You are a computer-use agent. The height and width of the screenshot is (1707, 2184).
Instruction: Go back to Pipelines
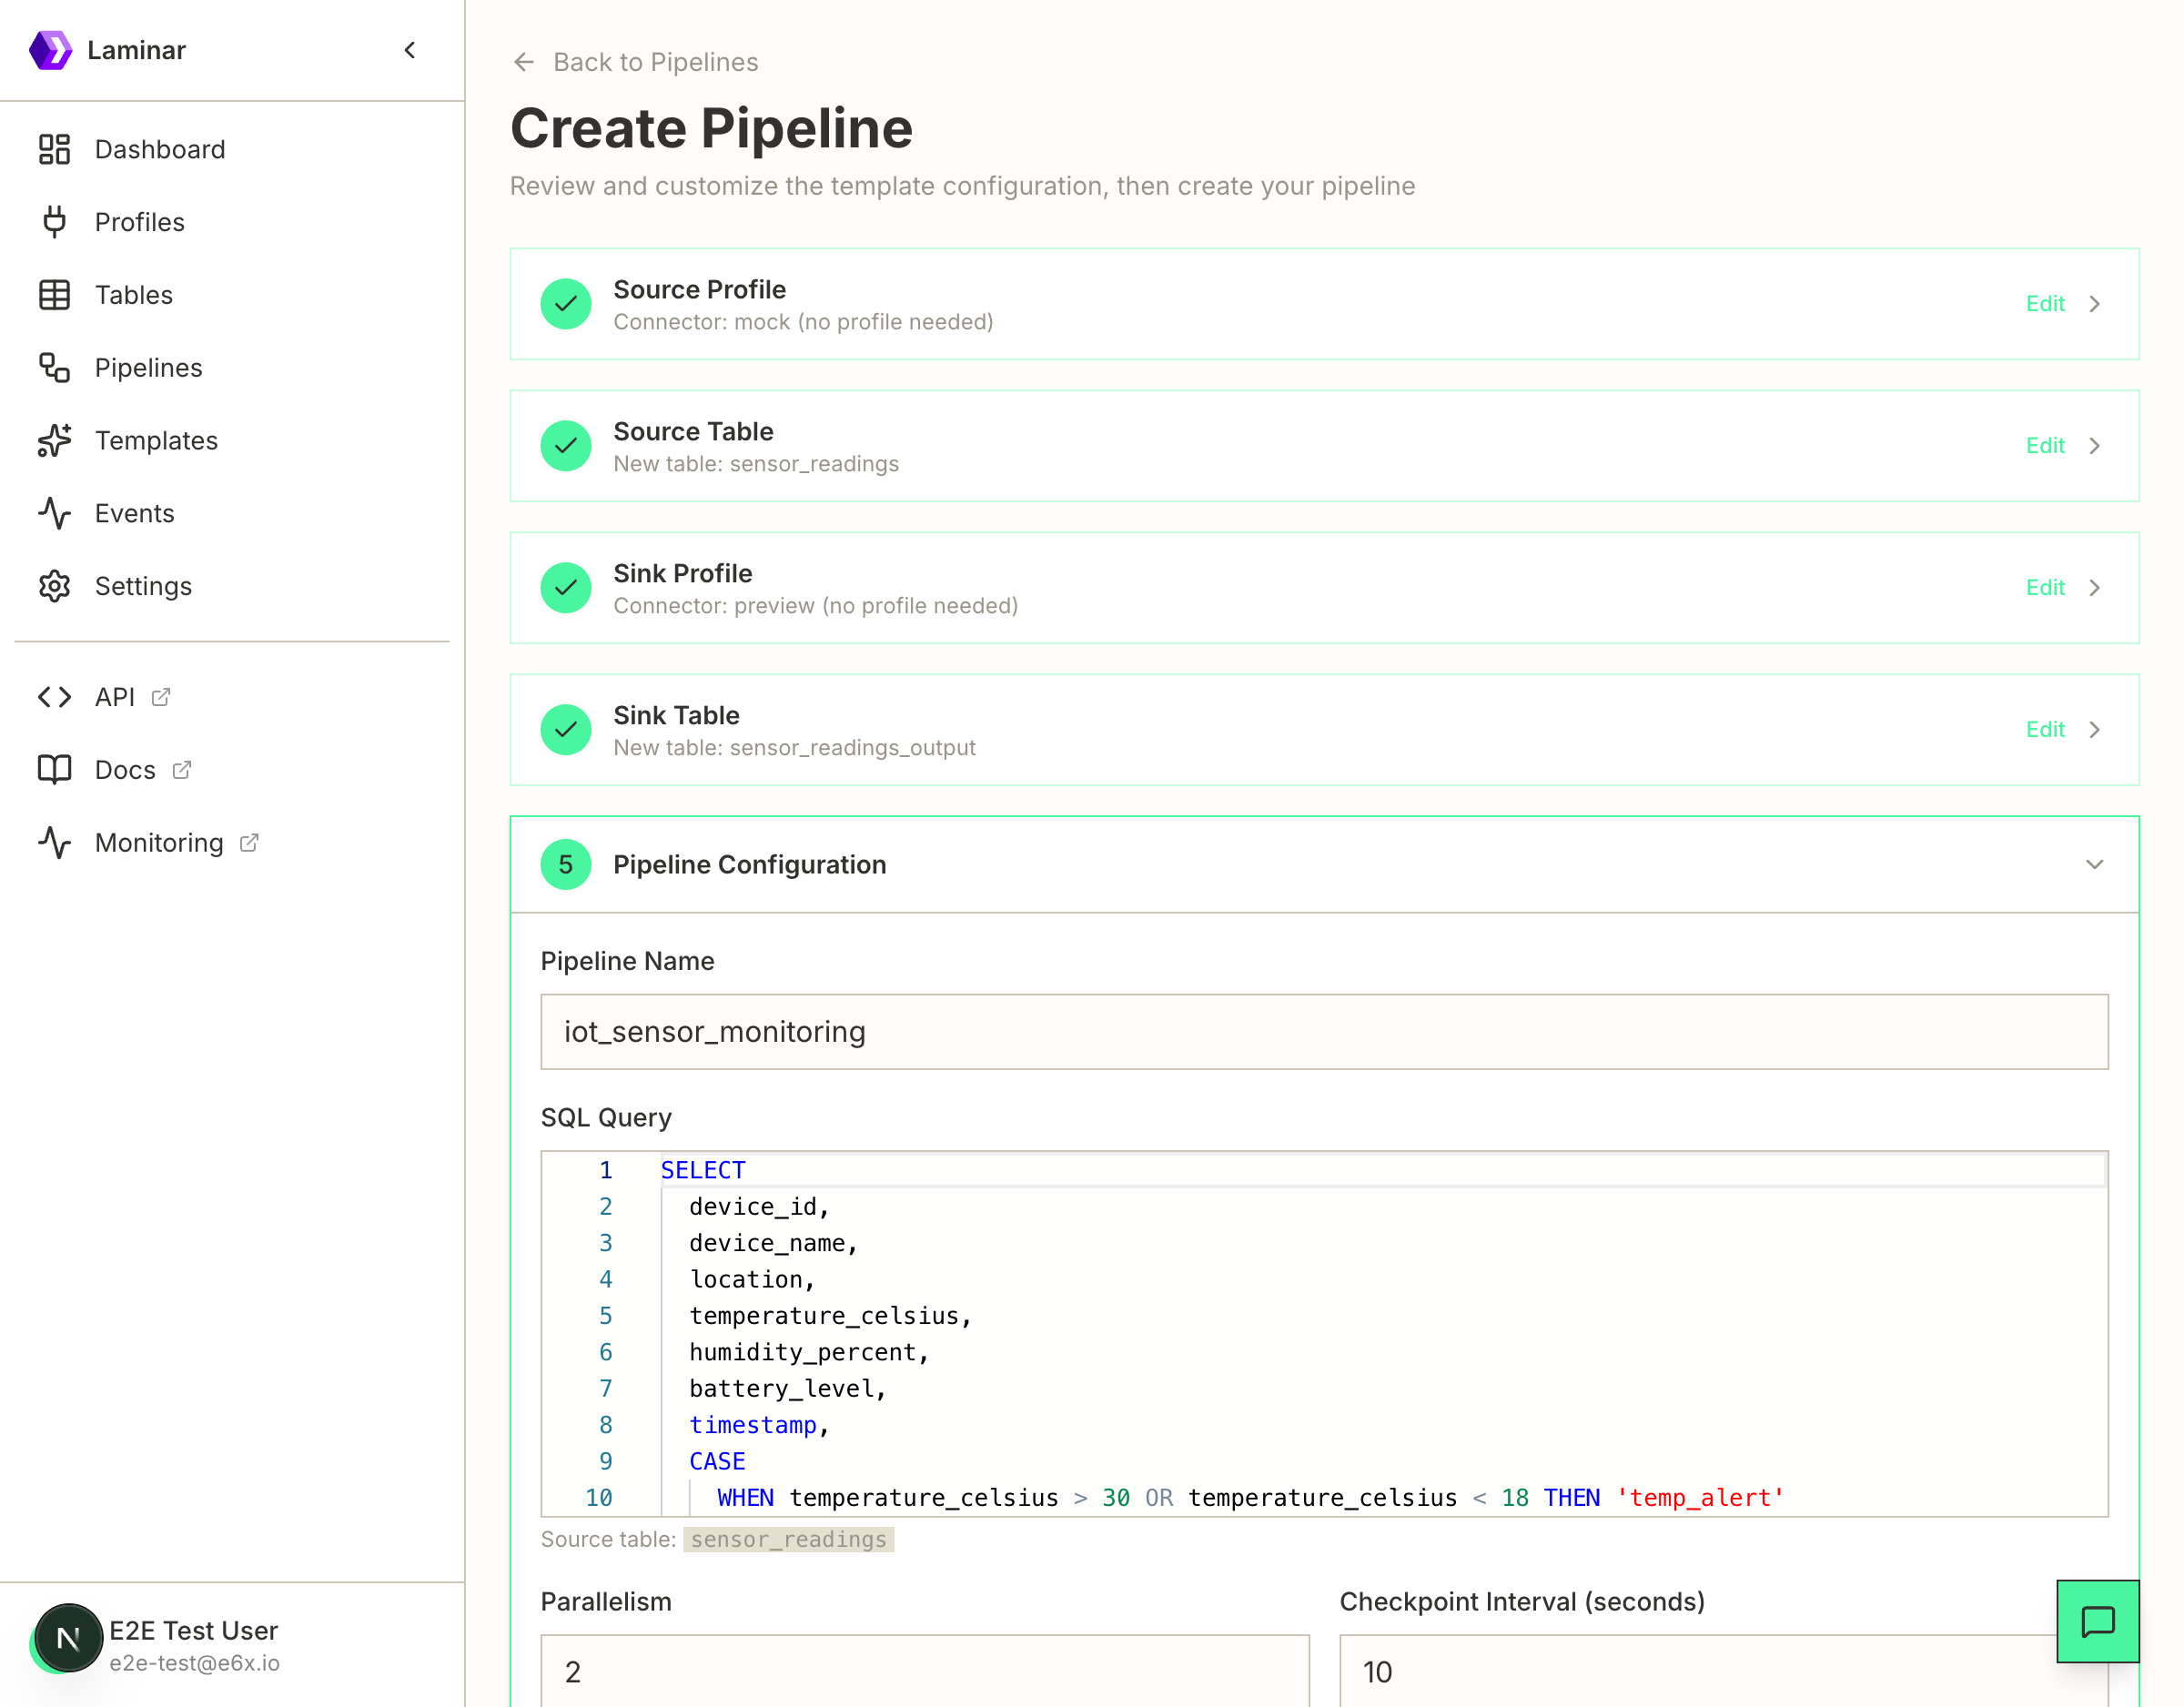pyautogui.click(x=635, y=62)
